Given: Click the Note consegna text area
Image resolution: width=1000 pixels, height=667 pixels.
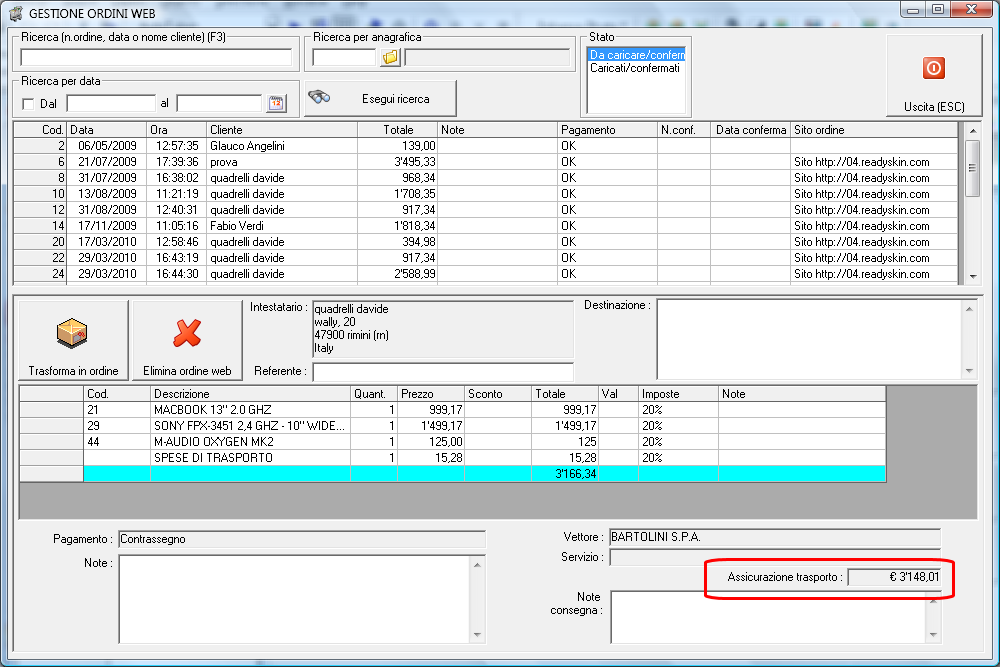Looking at the screenshot, I should pyautogui.click(x=767, y=616).
